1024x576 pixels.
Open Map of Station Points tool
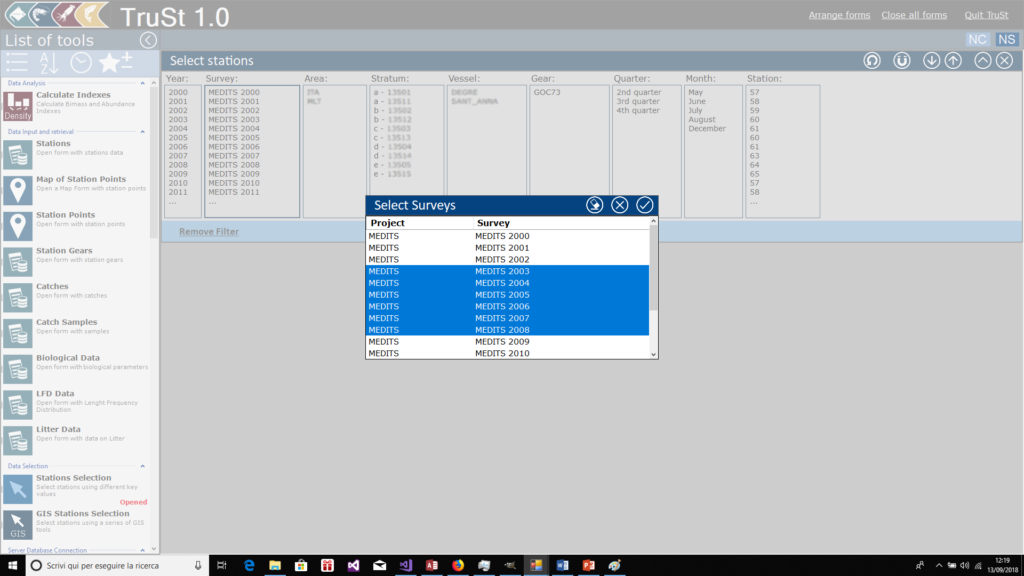pyautogui.click(x=18, y=190)
